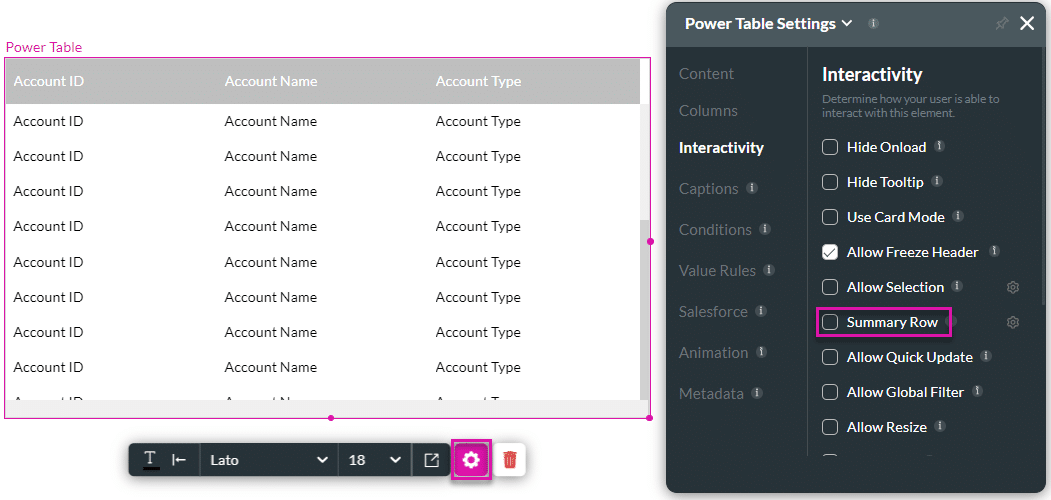Pin the Power Table Settings panel

pos(1001,24)
